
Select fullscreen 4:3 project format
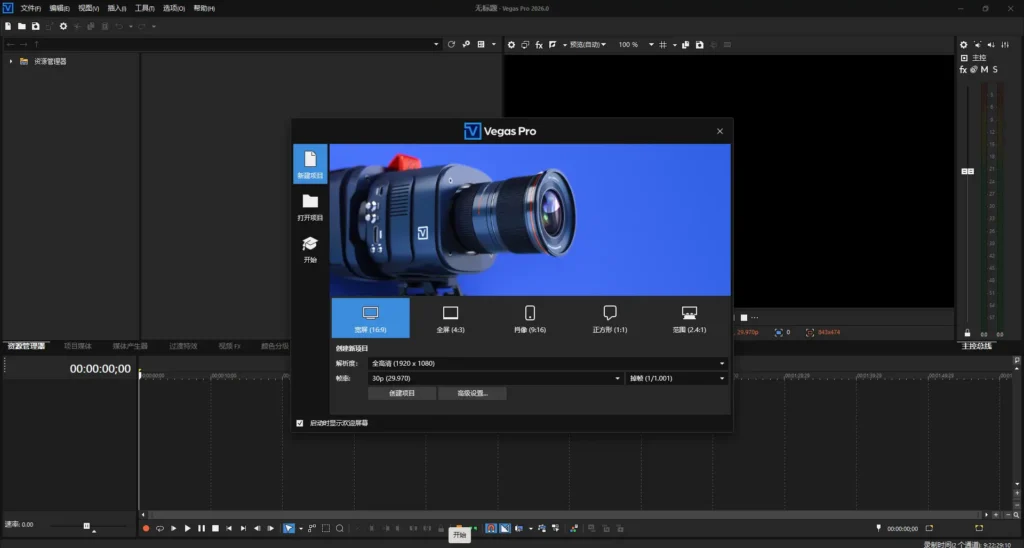[451, 318]
